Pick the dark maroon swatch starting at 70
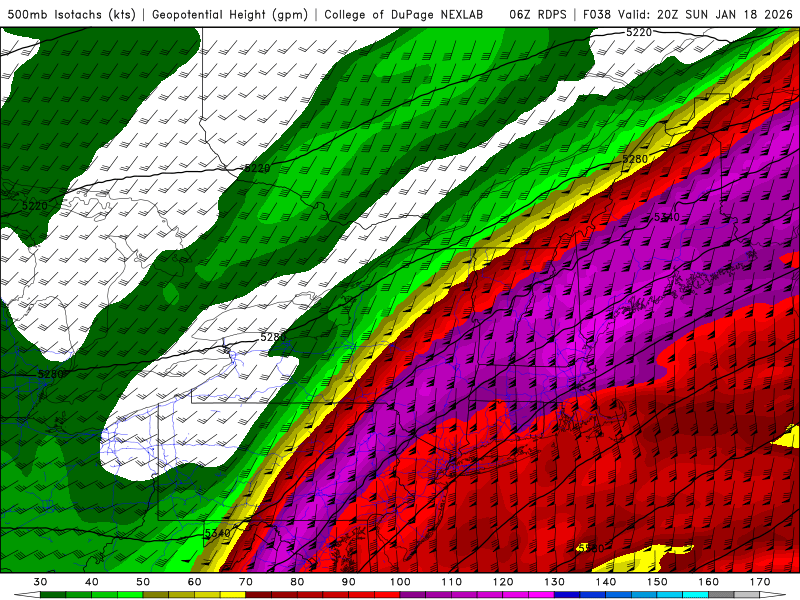The width and height of the screenshot is (800, 600). click(x=259, y=595)
